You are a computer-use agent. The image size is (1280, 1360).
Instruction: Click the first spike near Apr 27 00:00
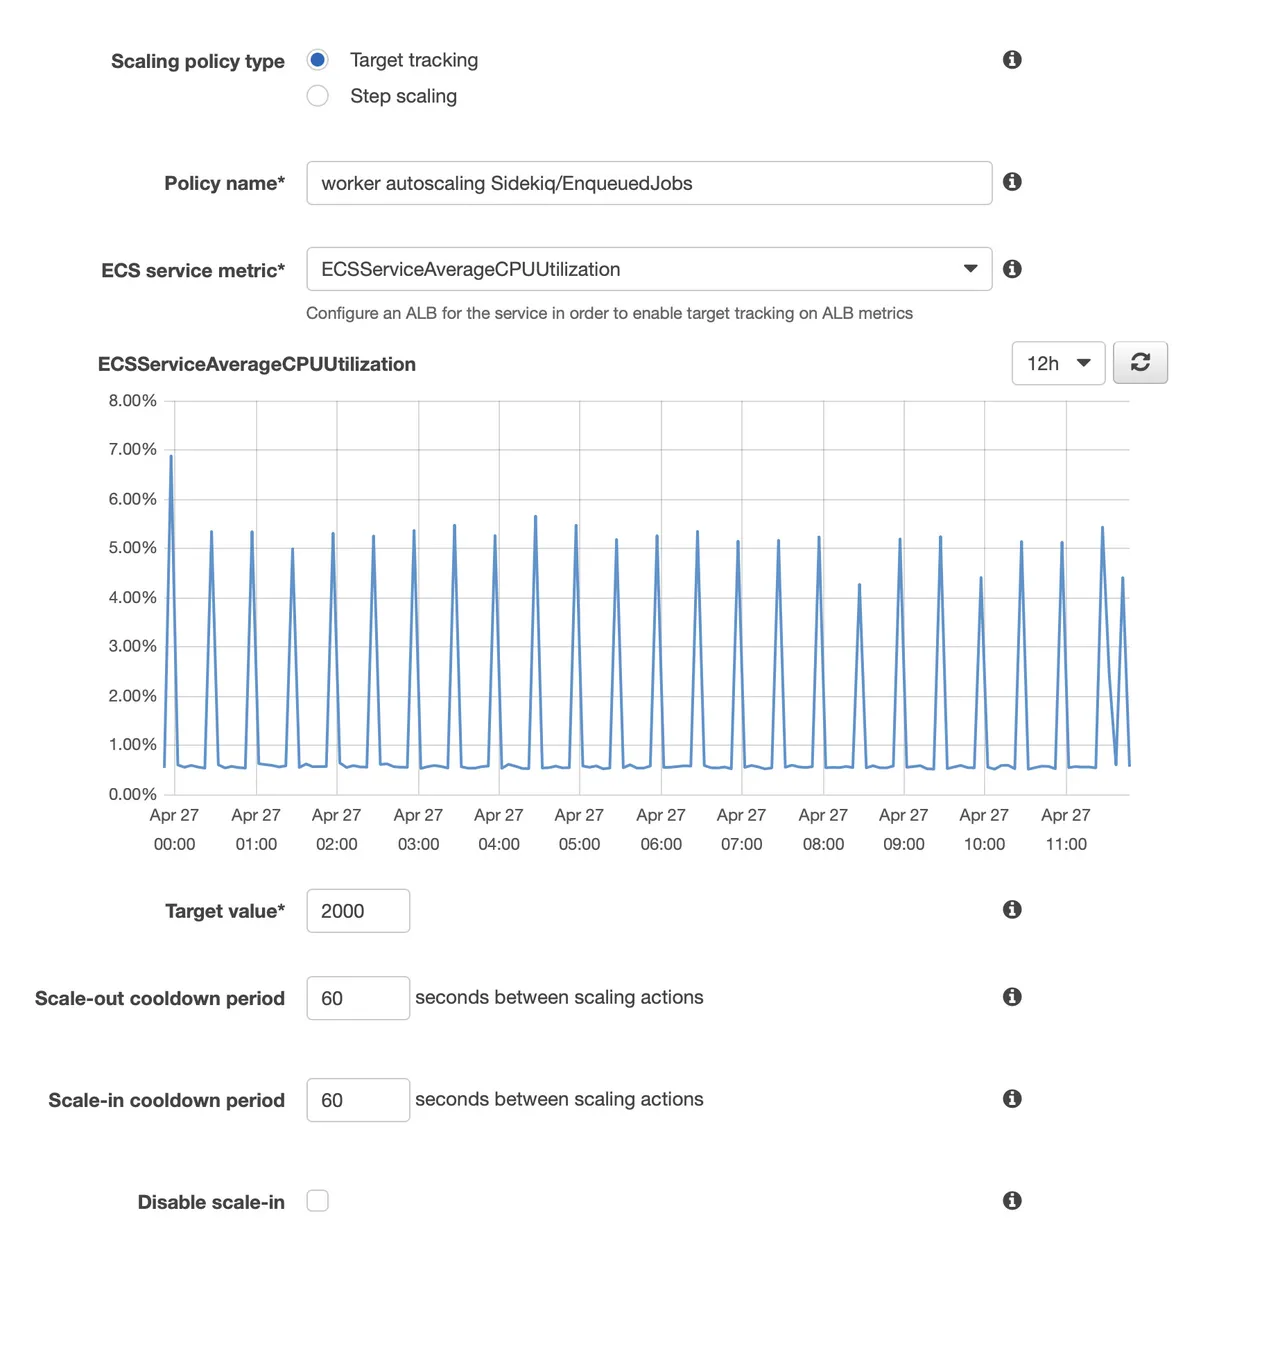coord(171,458)
